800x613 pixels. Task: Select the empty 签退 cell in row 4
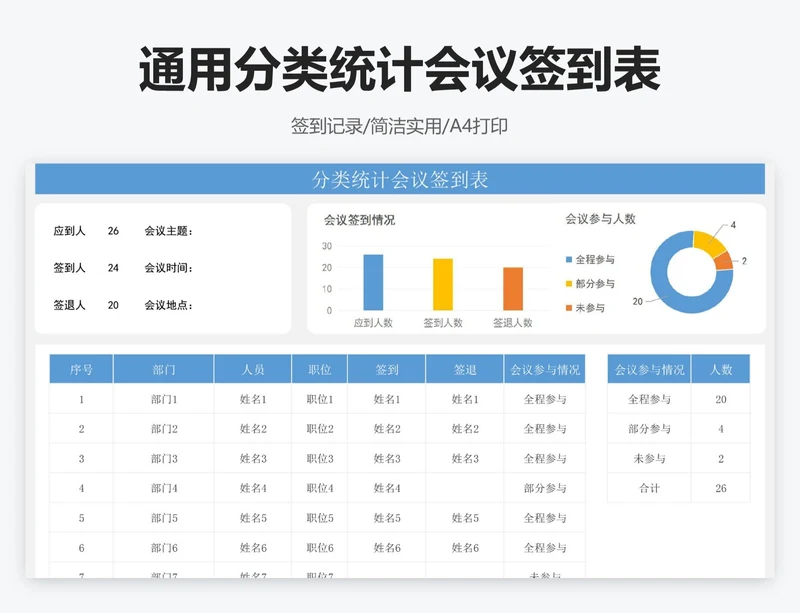465,488
